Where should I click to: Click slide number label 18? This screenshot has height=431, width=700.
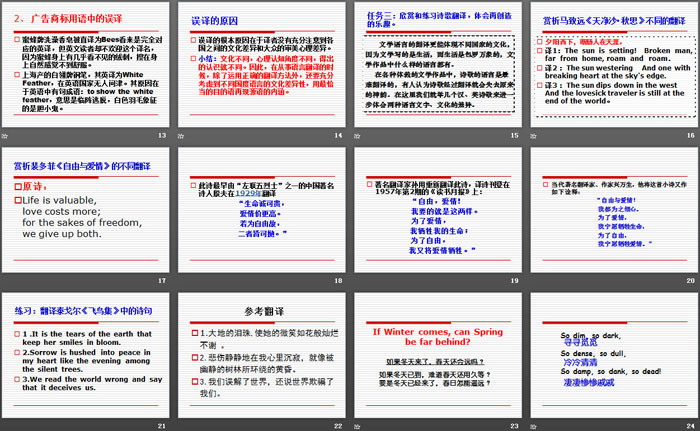(338, 280)
